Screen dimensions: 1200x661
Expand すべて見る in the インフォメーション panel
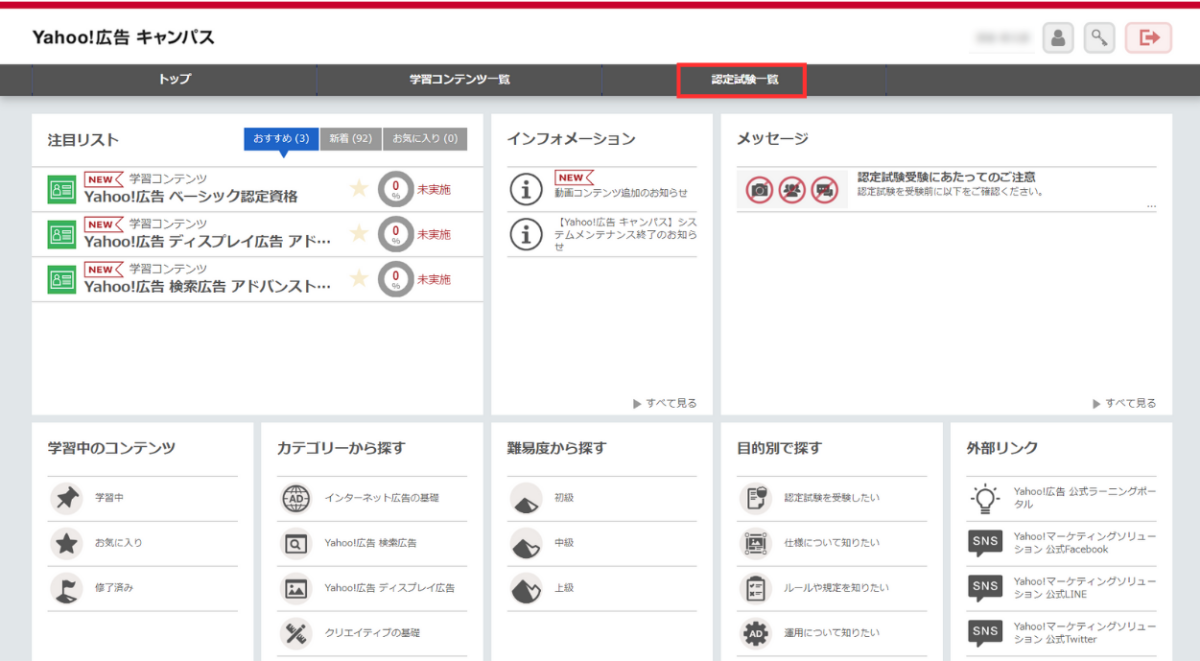[665, 403]
